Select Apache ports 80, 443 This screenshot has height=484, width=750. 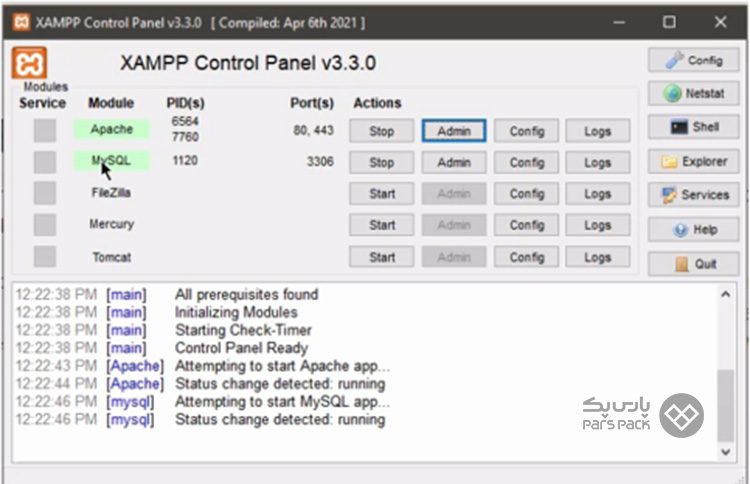tap(313, 130)
